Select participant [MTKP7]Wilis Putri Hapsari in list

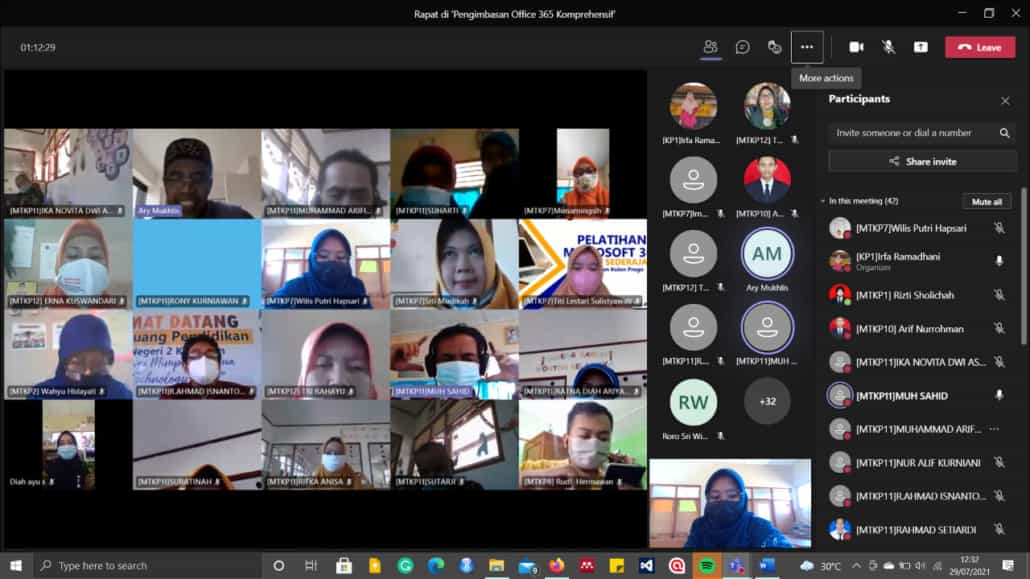tap(910, 228)
